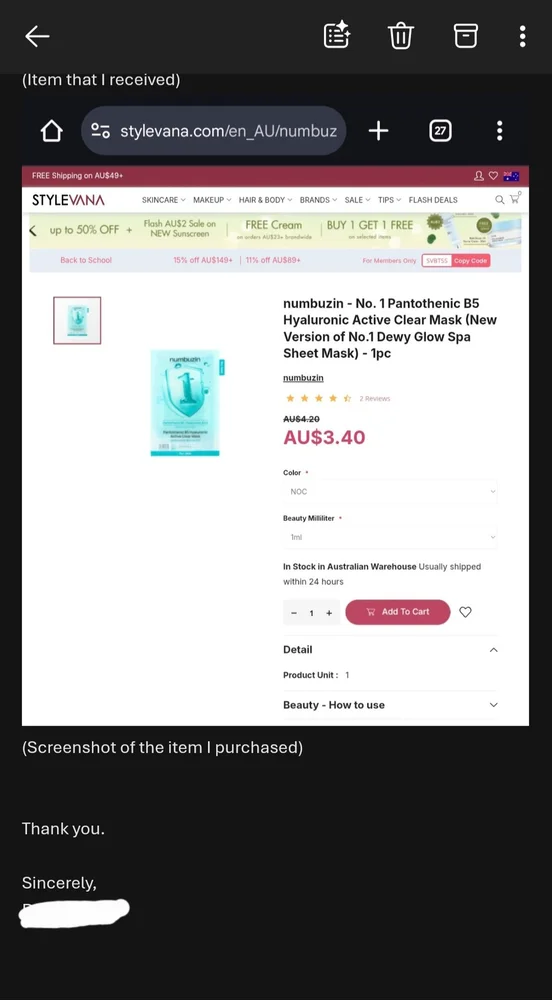The height and width of the screenshot is (1000, 552).
Task: Open the Stylevana search magnifier
Action: (x=500, y=200)
